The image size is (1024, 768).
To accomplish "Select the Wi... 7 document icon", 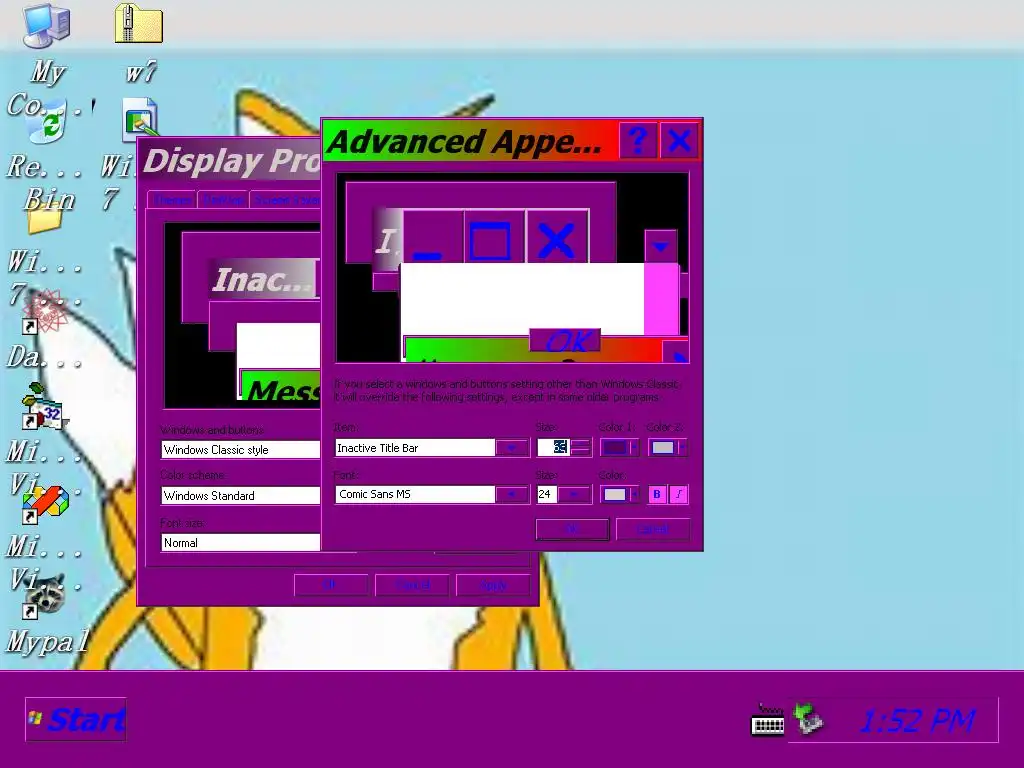I will (x=140, y=119).
